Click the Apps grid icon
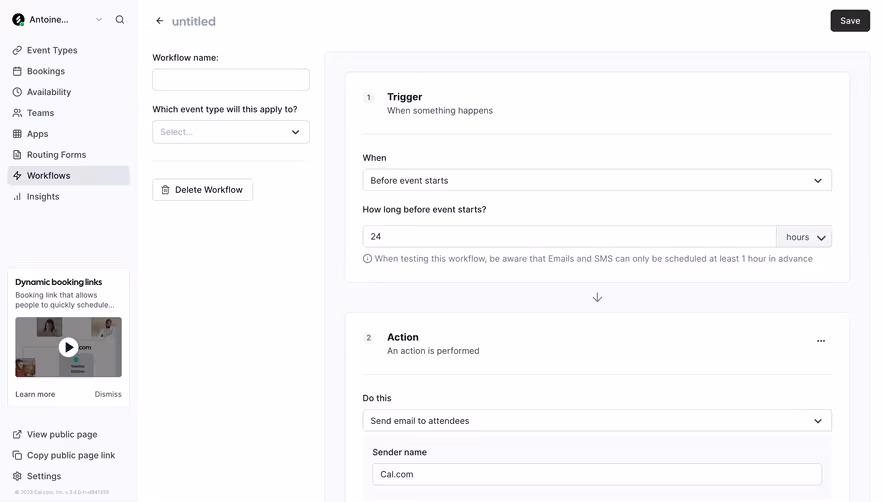The height and width of the screenshot is (502, 885). coord(17,134)
